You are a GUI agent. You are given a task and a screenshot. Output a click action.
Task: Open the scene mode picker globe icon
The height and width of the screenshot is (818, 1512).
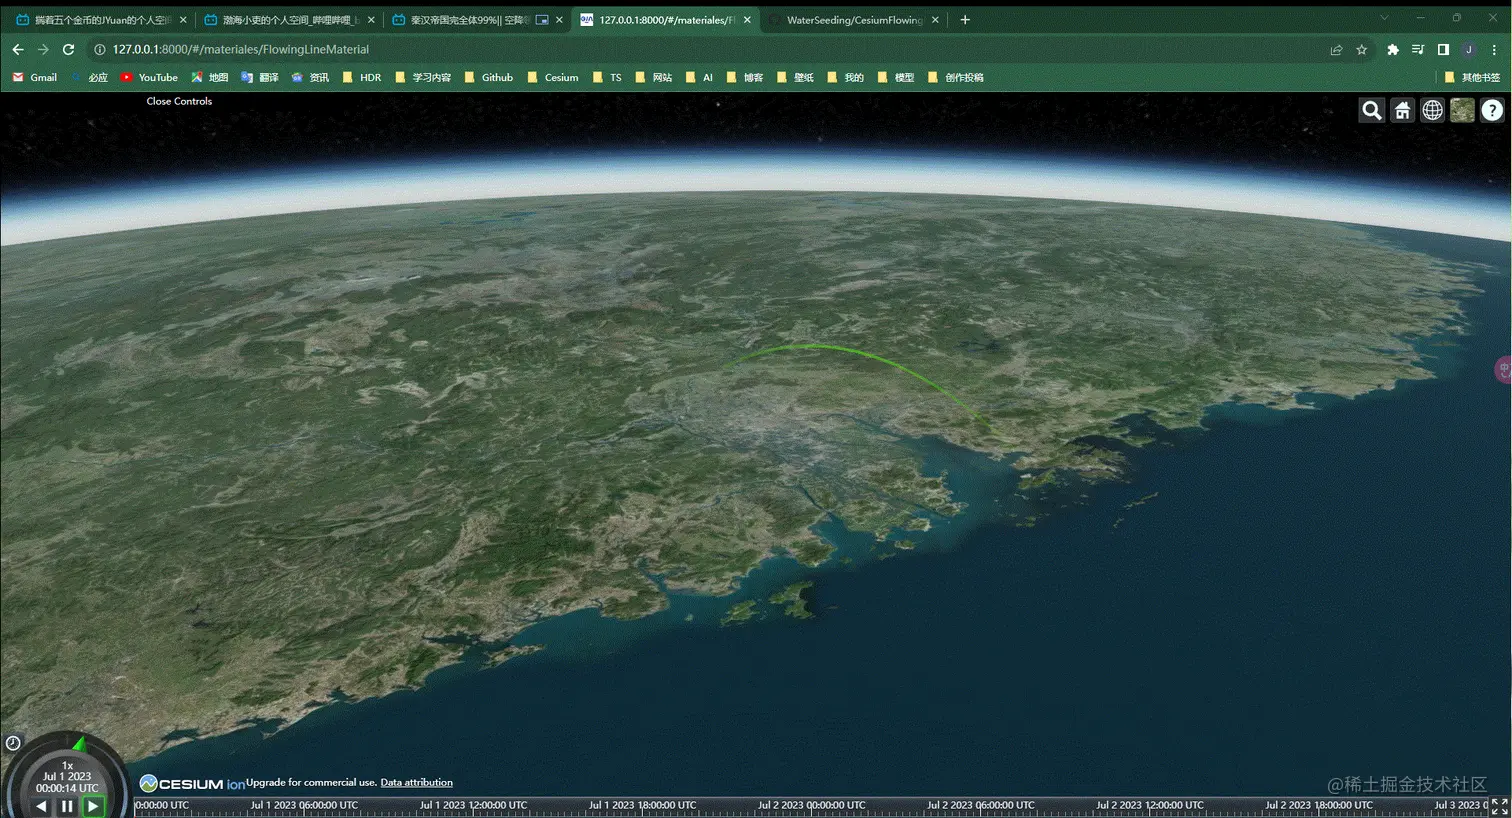tap(1432, 111)
